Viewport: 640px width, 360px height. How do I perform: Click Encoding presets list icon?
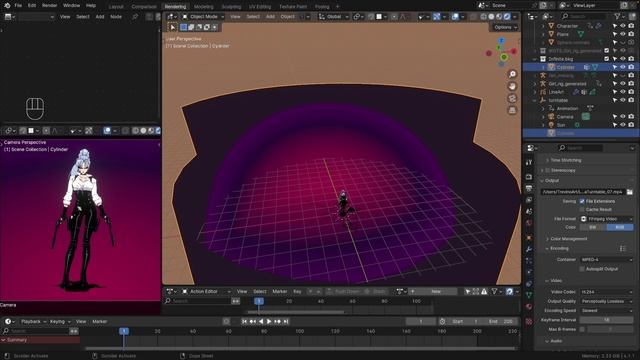tap(622, 248)
